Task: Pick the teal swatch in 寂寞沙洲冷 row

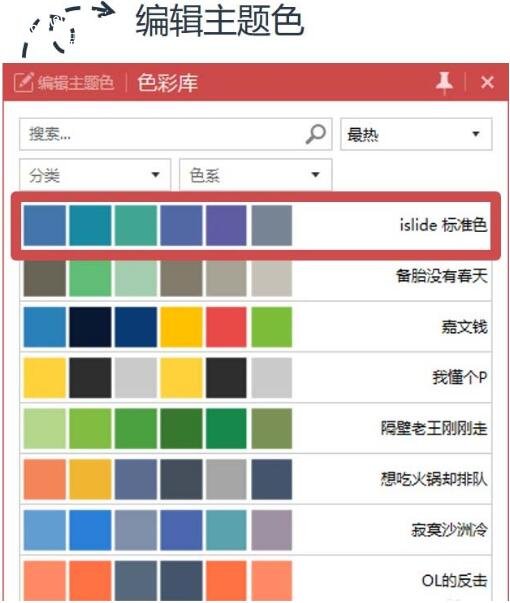Action: click(226, 530)
